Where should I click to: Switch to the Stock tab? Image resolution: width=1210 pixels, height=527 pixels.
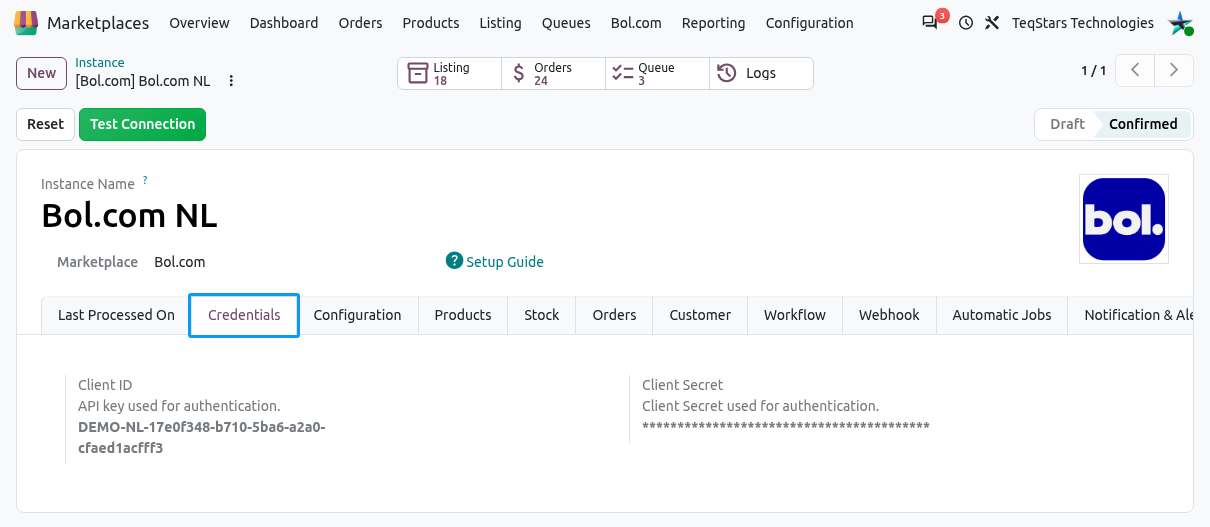point(542,315)
